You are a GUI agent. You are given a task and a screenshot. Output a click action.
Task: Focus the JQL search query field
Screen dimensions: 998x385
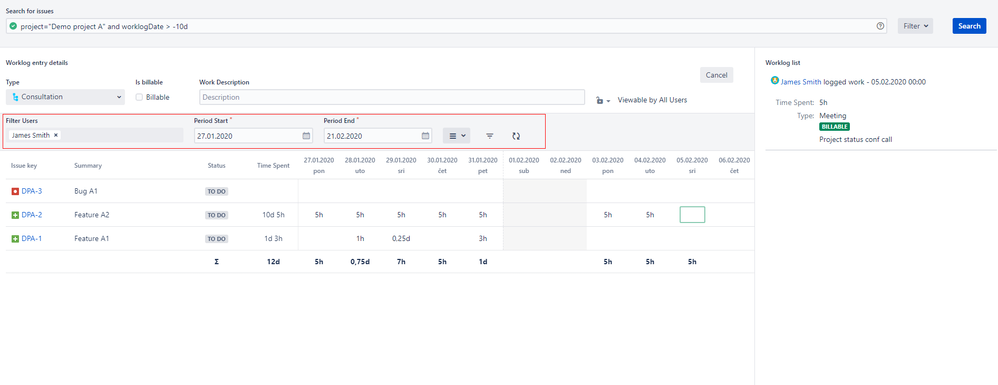click(446, 26)
